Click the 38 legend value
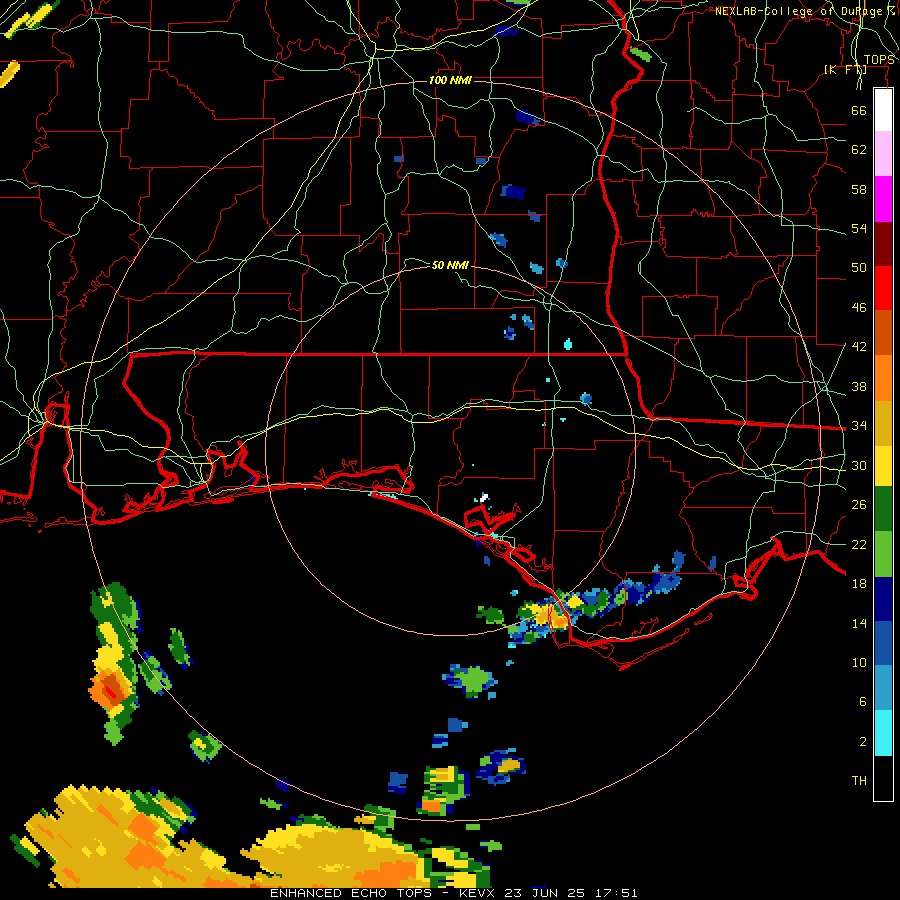This screenshot has width=900, height=900. click(859, 386)
